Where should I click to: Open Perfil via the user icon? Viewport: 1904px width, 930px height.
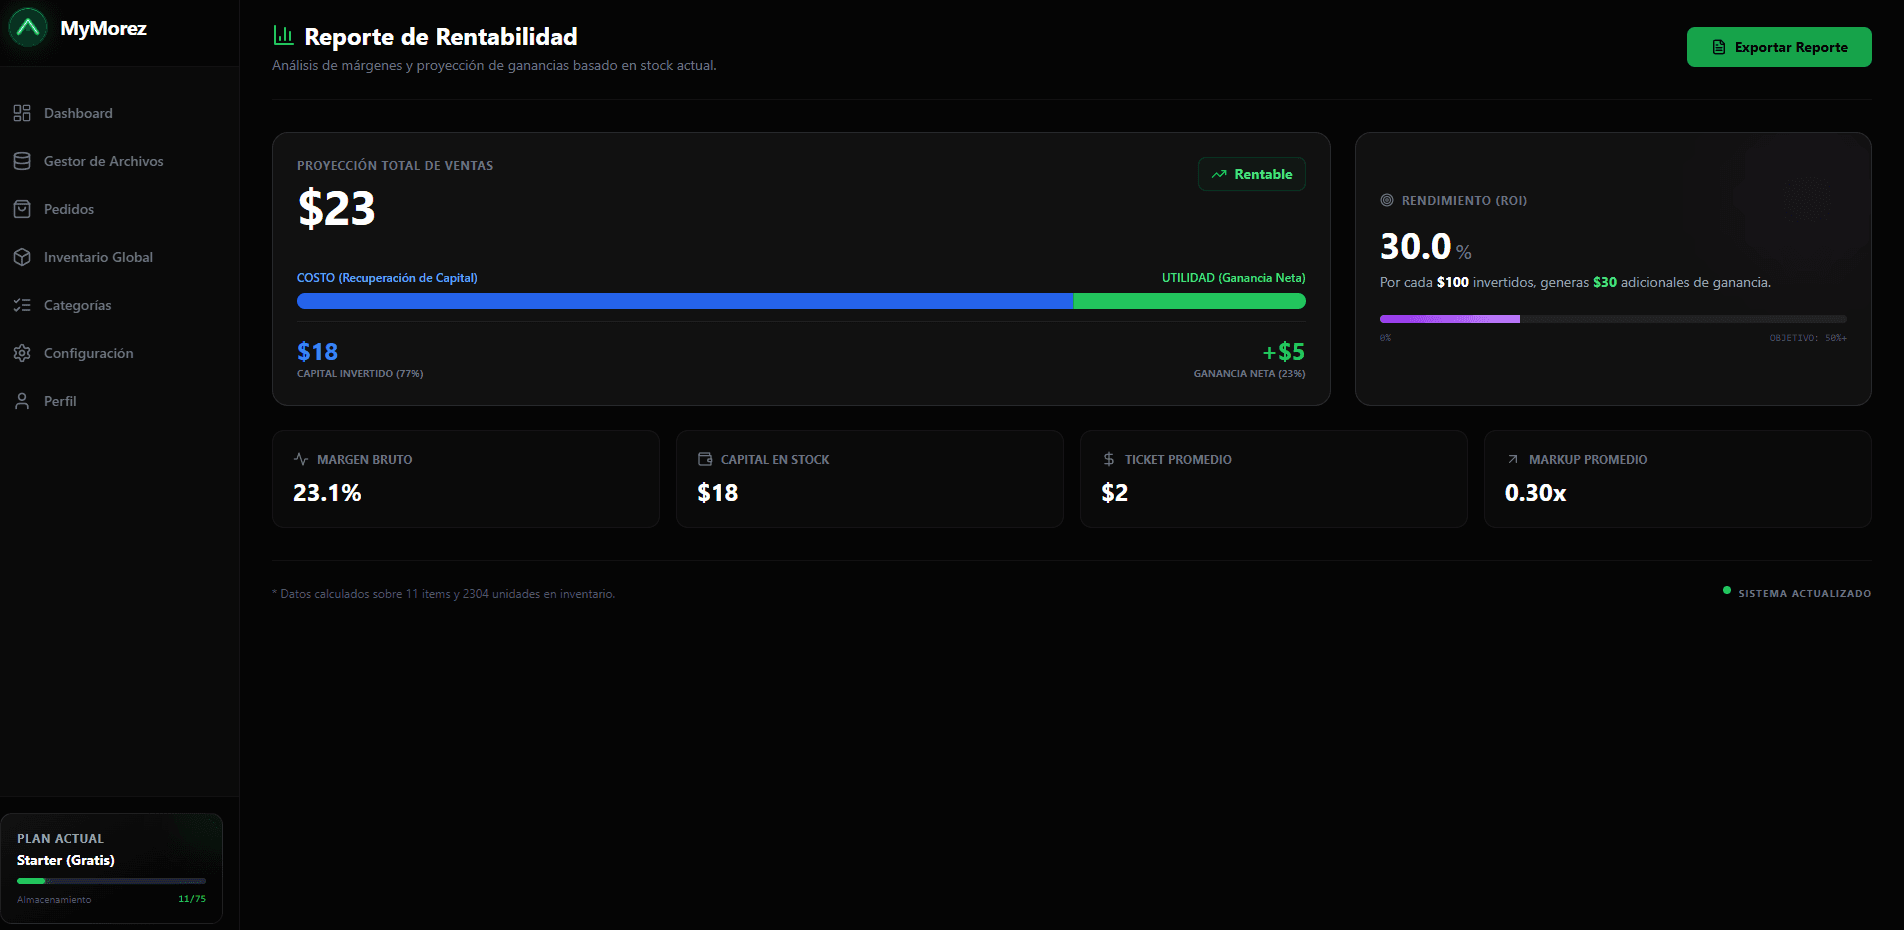[22, 400]
